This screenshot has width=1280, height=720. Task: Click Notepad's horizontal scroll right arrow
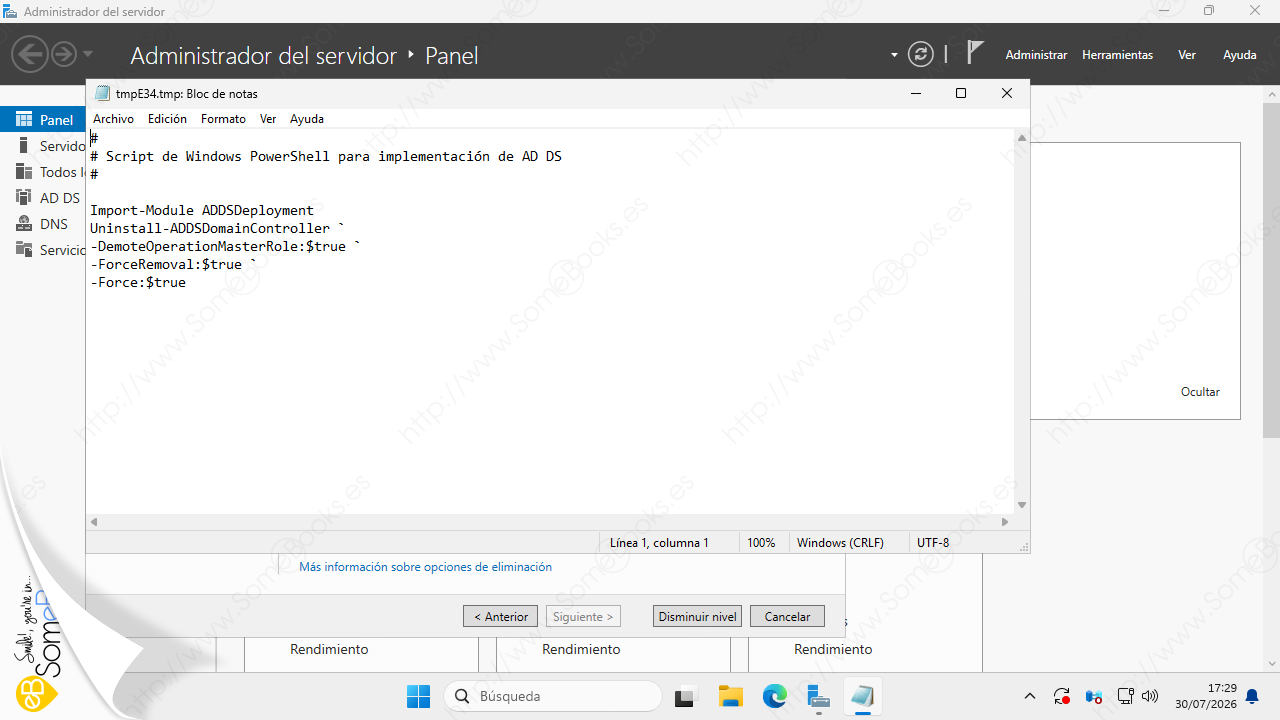pyautogui.click(x=1005, y=522)
